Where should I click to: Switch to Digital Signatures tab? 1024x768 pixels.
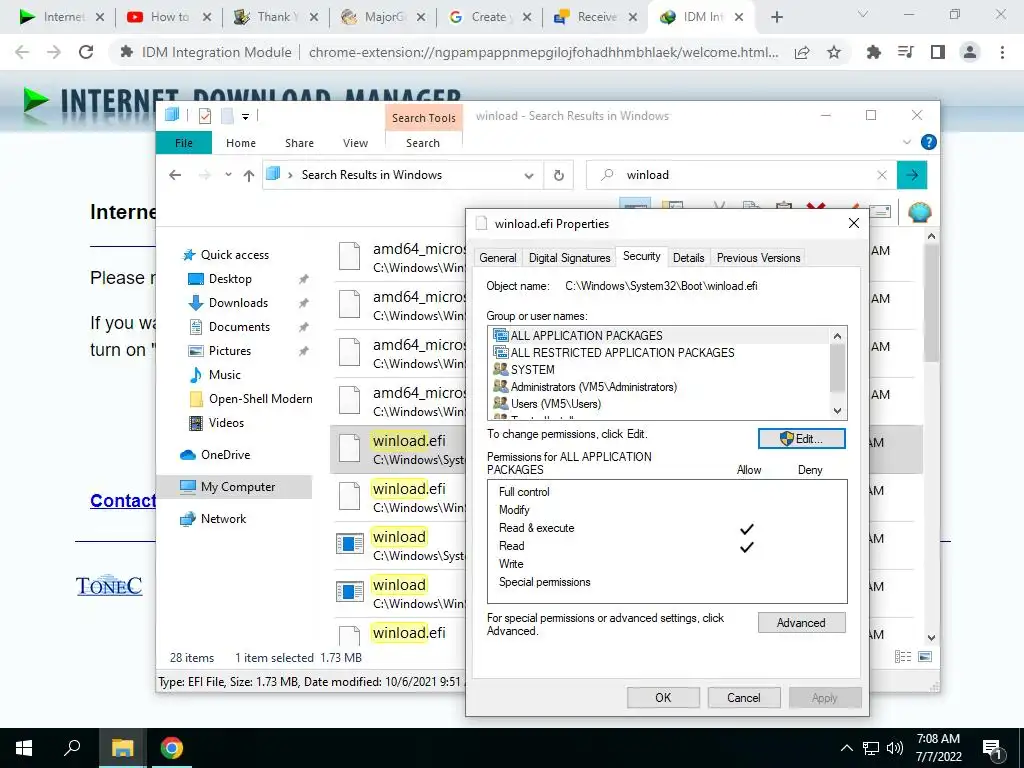click(x=569, y=258)
